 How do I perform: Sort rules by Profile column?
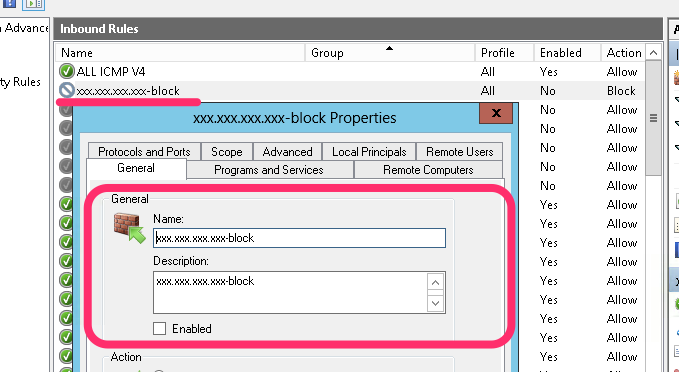pyautogui.click(x=504, y=53)
